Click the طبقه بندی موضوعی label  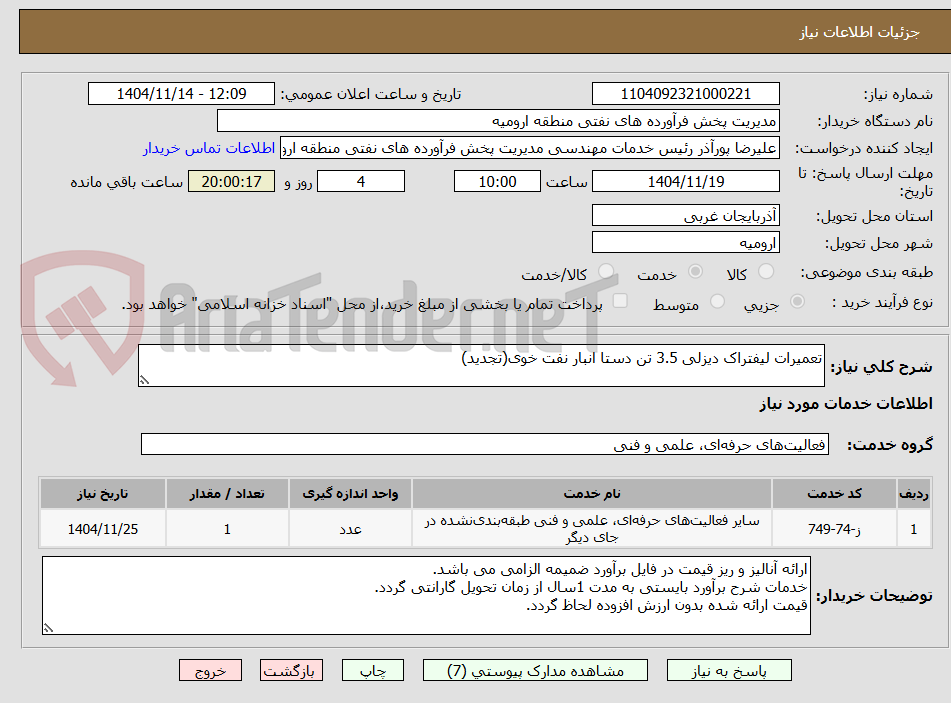(867, 273)
